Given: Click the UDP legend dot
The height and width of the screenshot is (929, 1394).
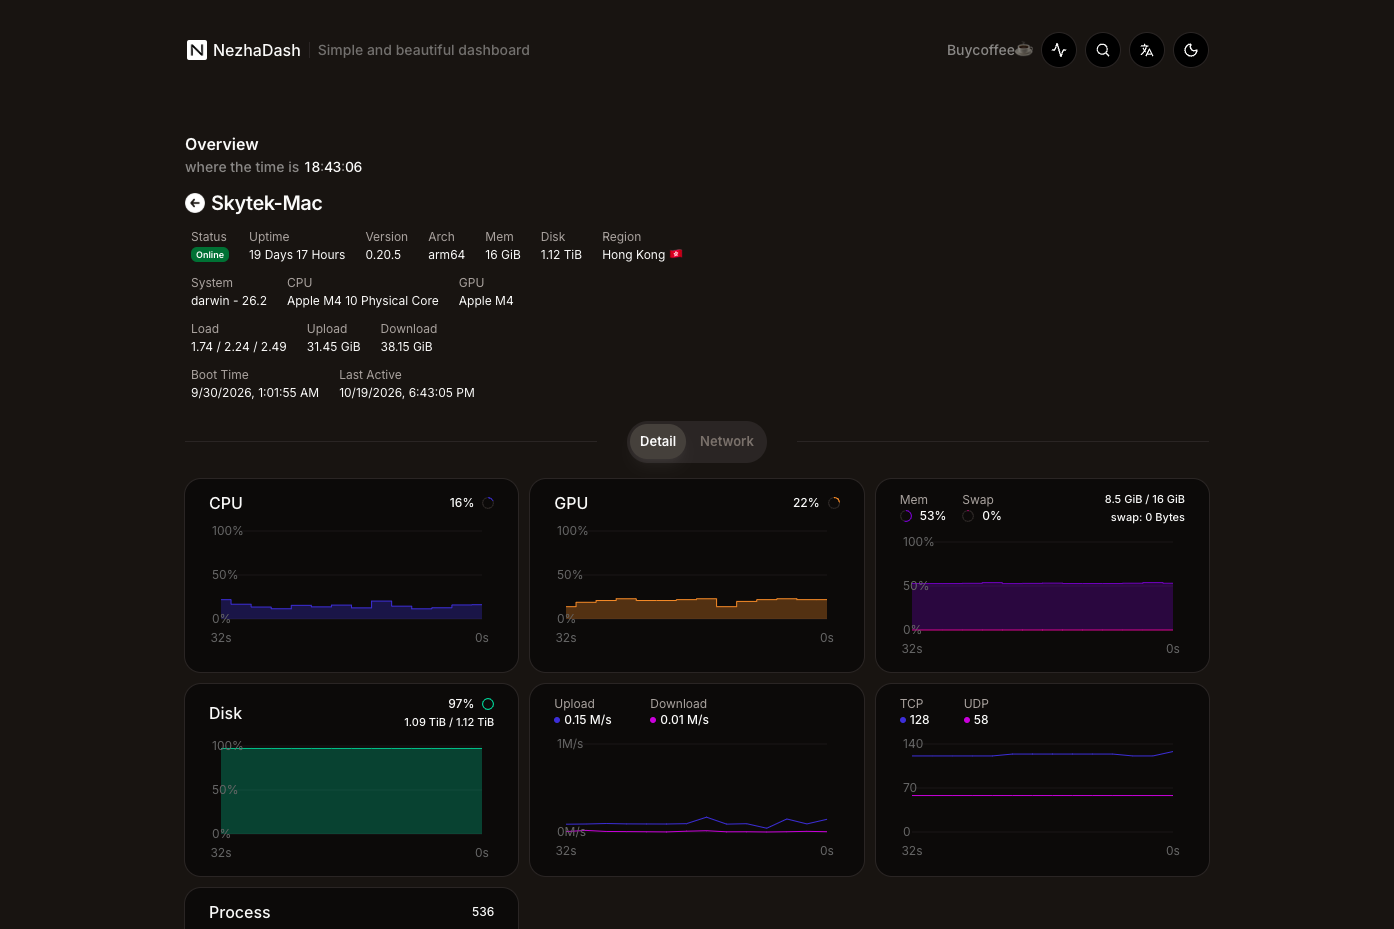Looking at the screenshot, I should click(x=967, y=720).
